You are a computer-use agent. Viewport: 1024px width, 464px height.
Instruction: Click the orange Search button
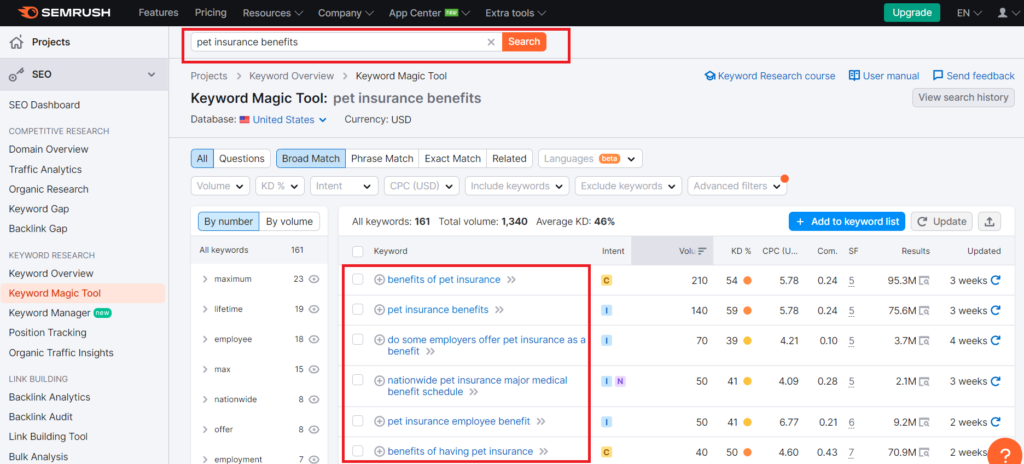tap(524, 42)
